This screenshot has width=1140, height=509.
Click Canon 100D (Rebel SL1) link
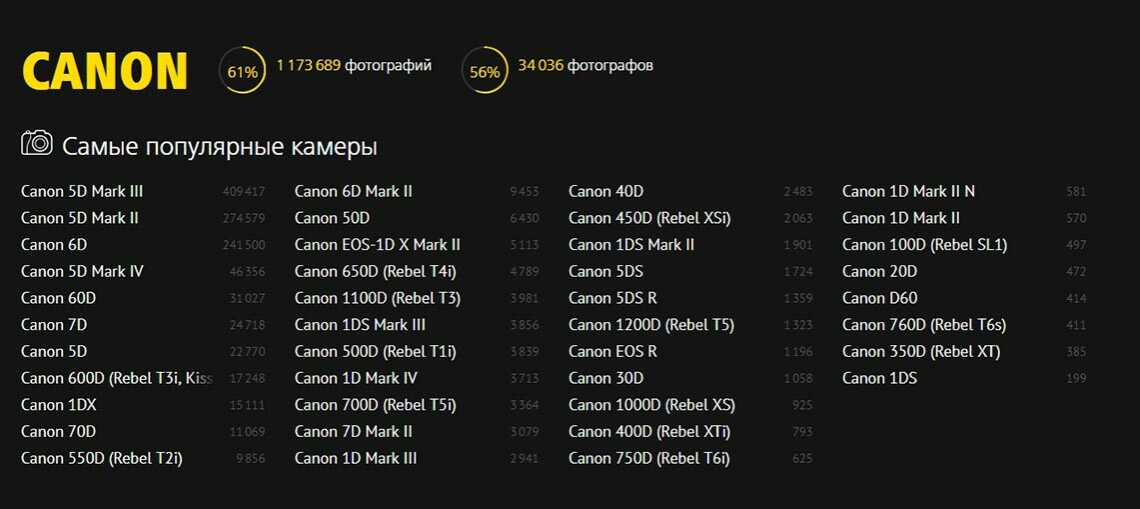tap(924, 245)
